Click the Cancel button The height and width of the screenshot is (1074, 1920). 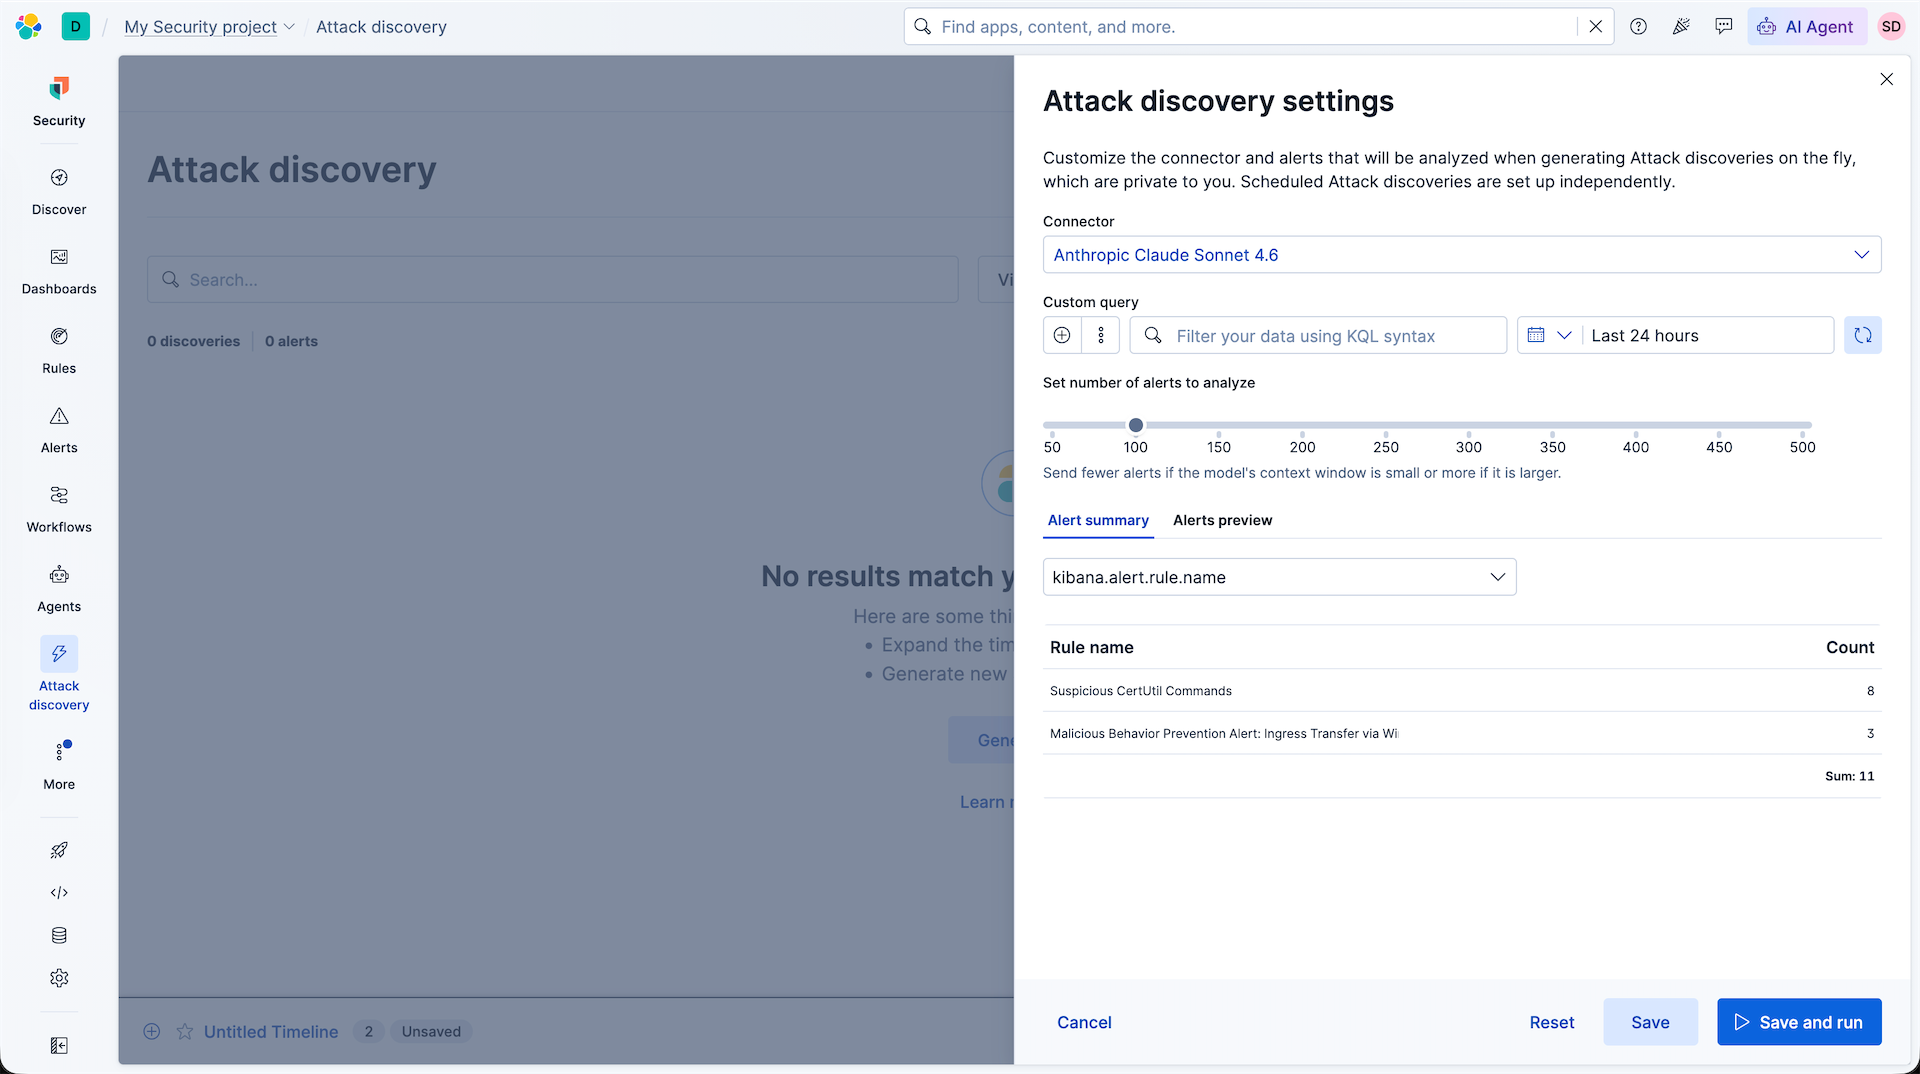1084,1022
